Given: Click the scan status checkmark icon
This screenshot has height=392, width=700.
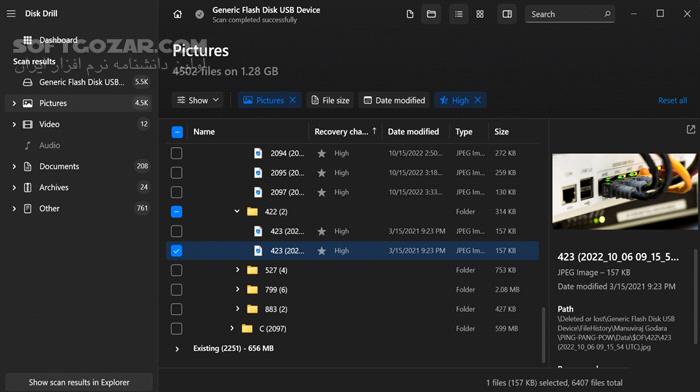Looking at the screenshot, I should (200, 14).
